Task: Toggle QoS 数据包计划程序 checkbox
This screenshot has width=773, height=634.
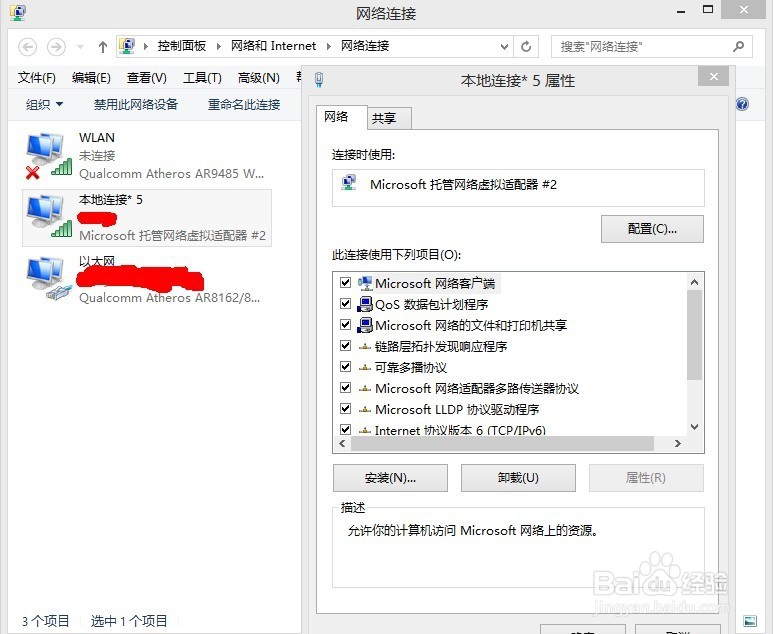Action: (x=346, y=304)
